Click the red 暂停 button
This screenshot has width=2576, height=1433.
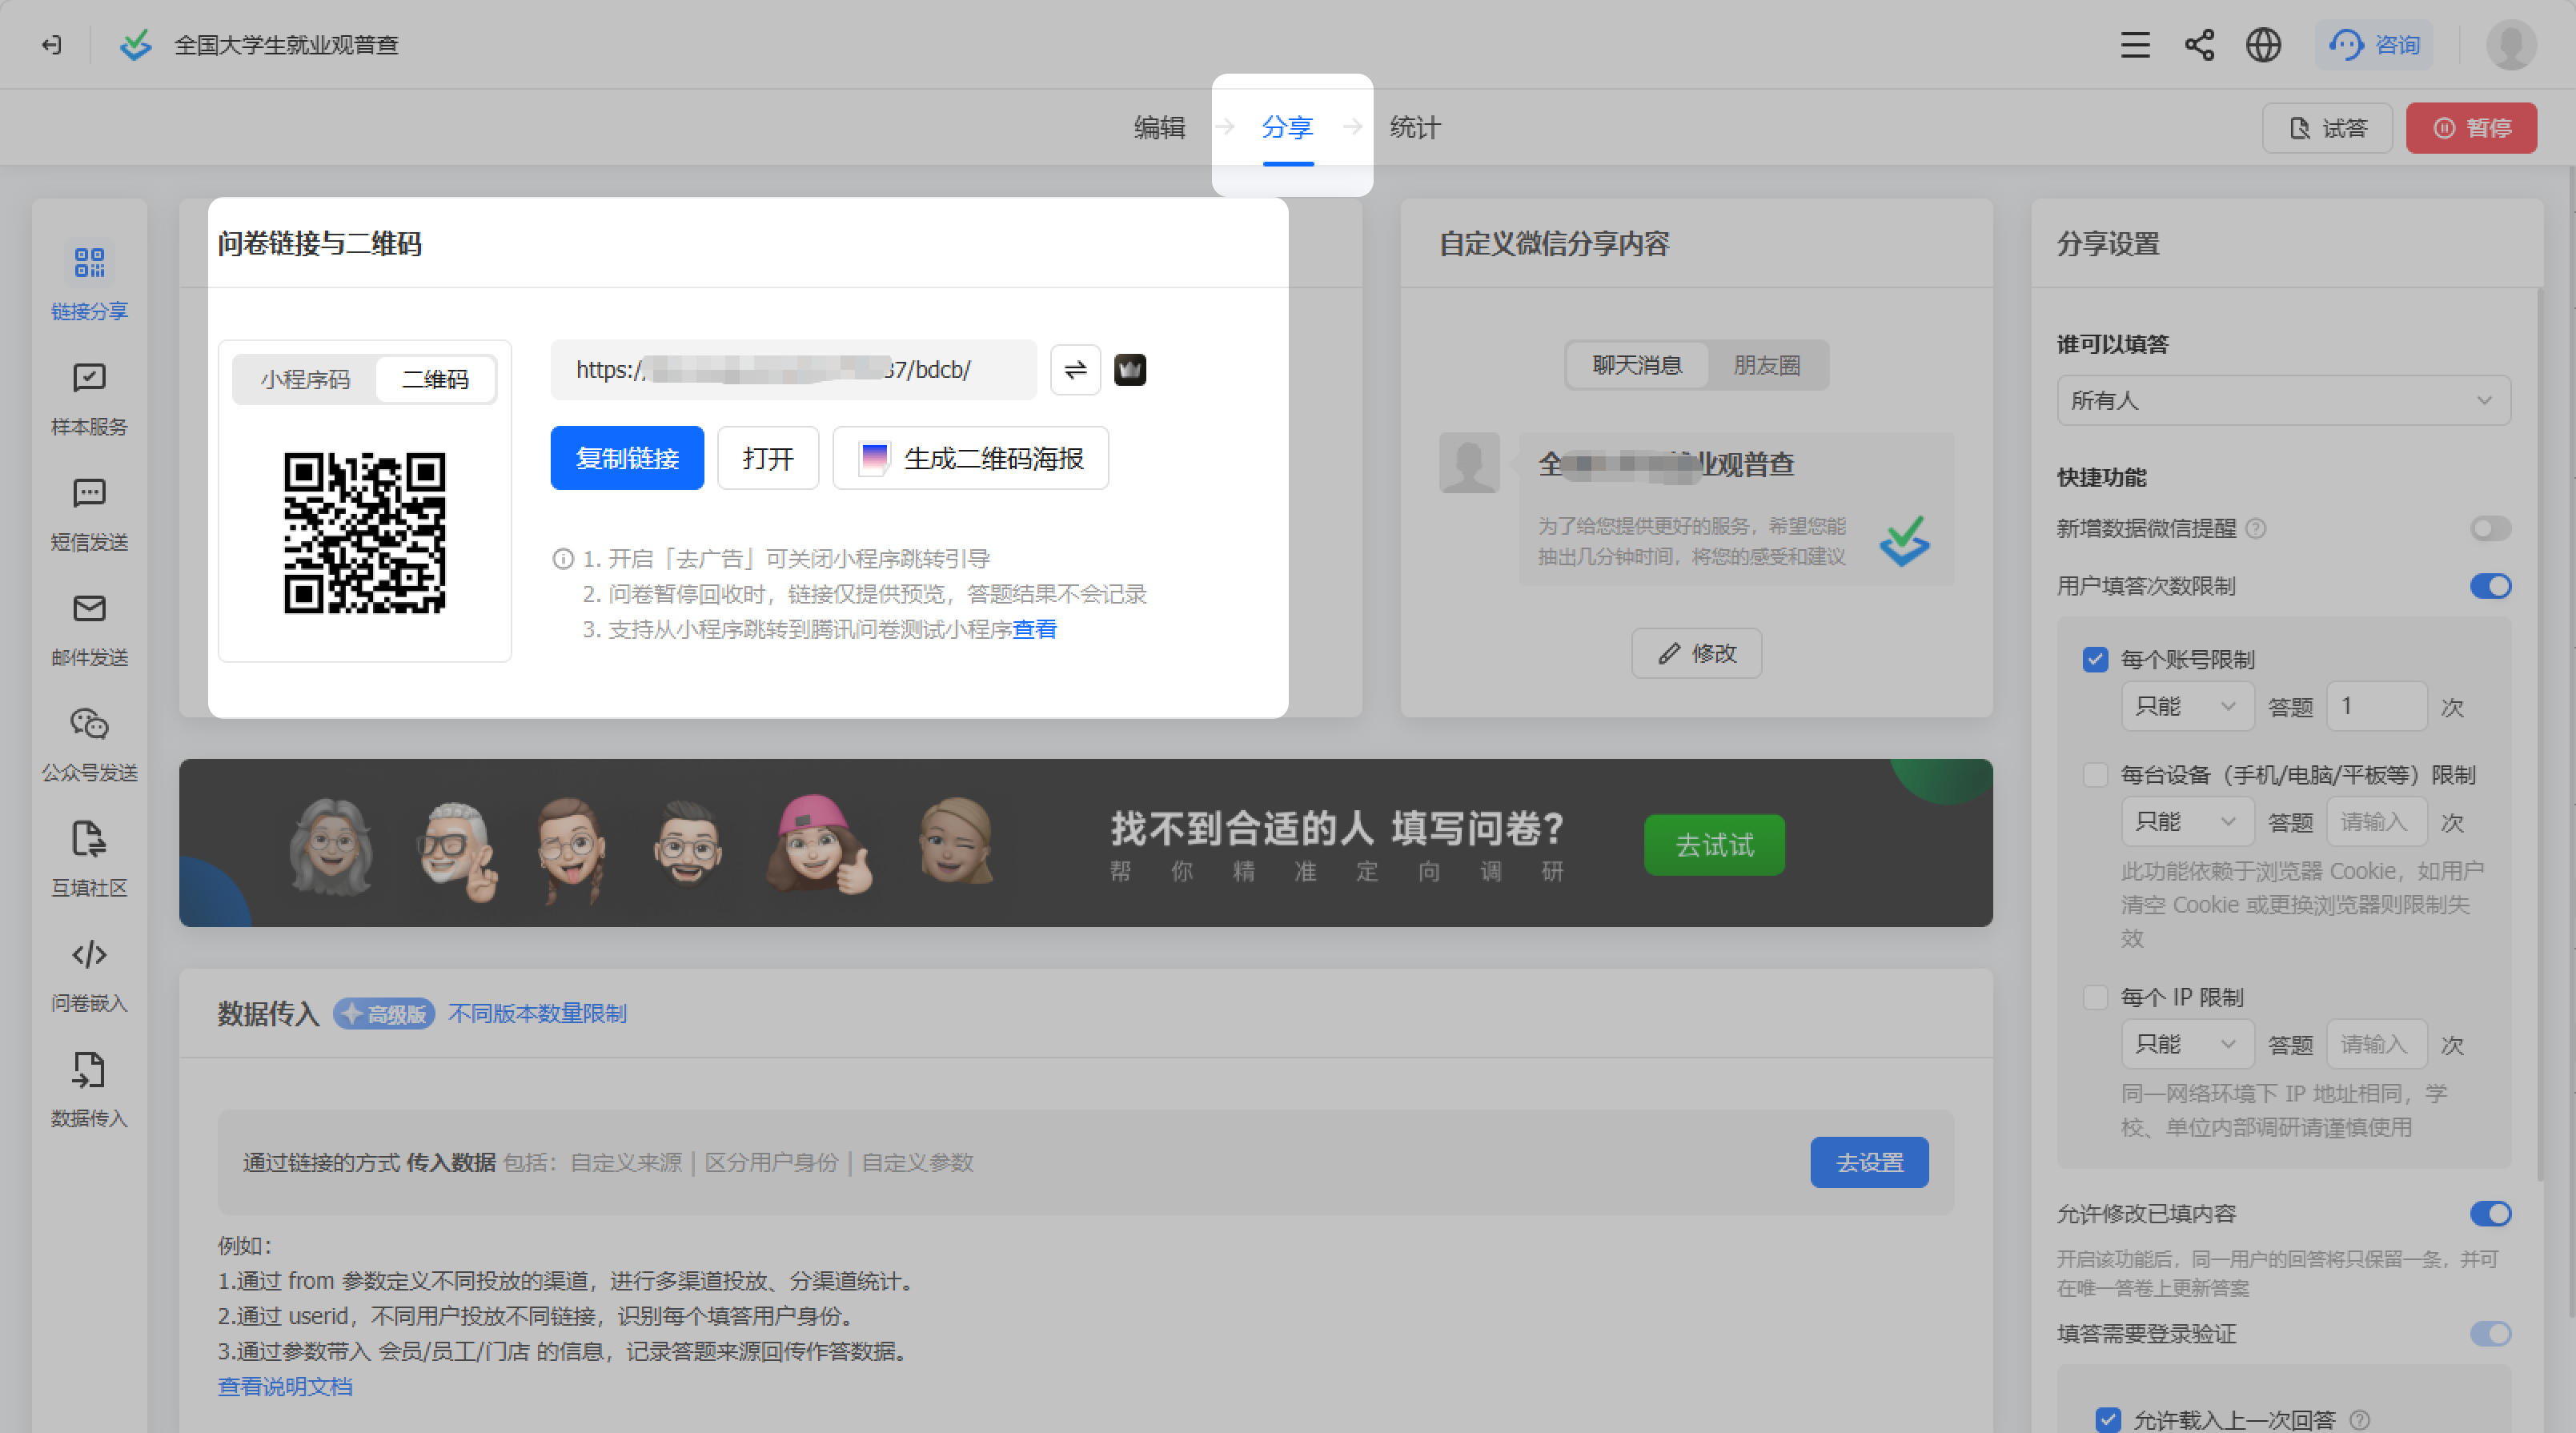[x=2471, y=128]
